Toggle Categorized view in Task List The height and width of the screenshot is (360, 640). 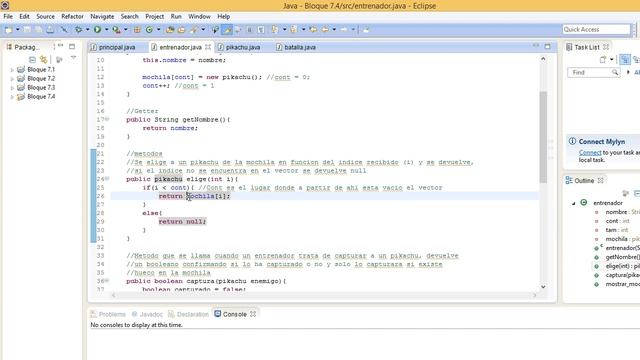[625, 60]
